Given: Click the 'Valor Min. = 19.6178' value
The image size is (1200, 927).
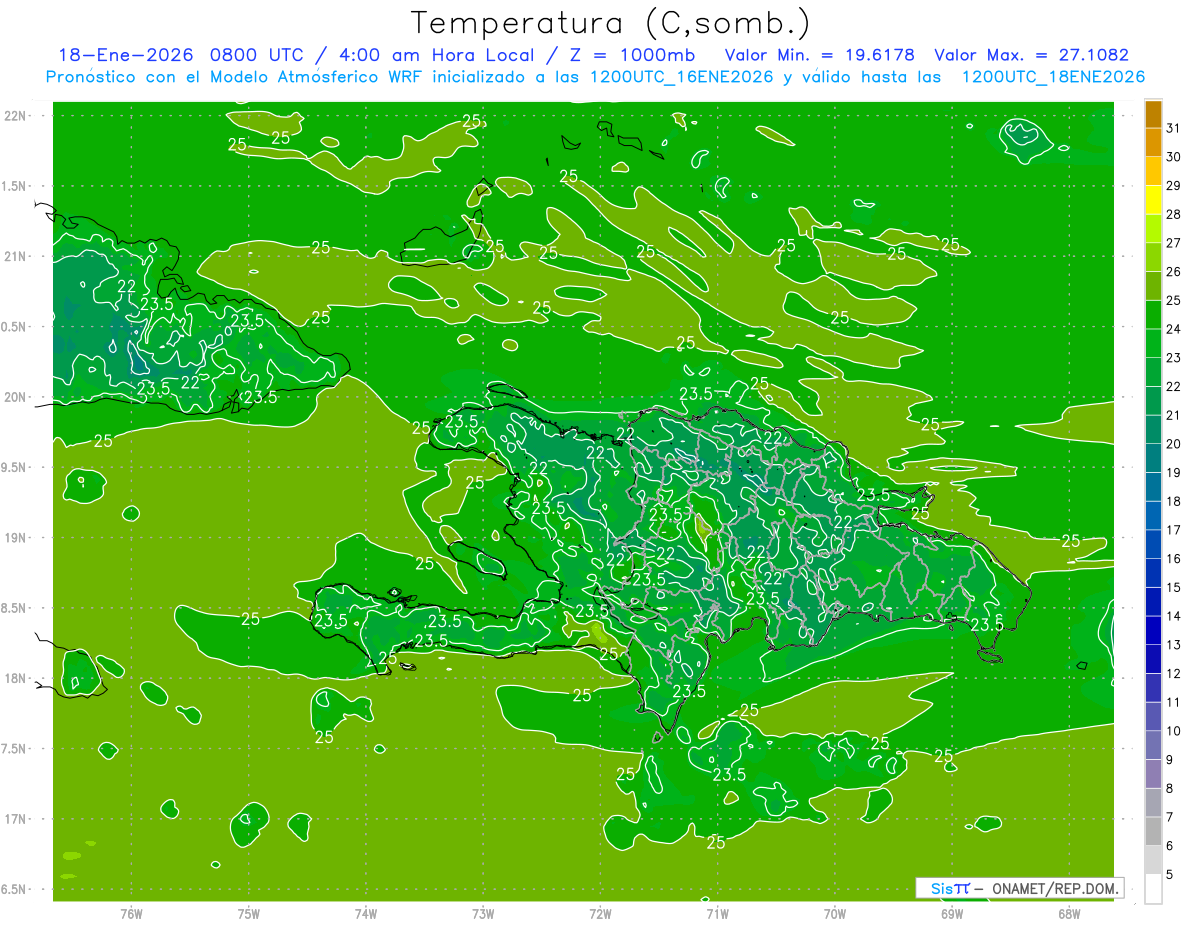Looking at the screenshot, I should [820, 55].
